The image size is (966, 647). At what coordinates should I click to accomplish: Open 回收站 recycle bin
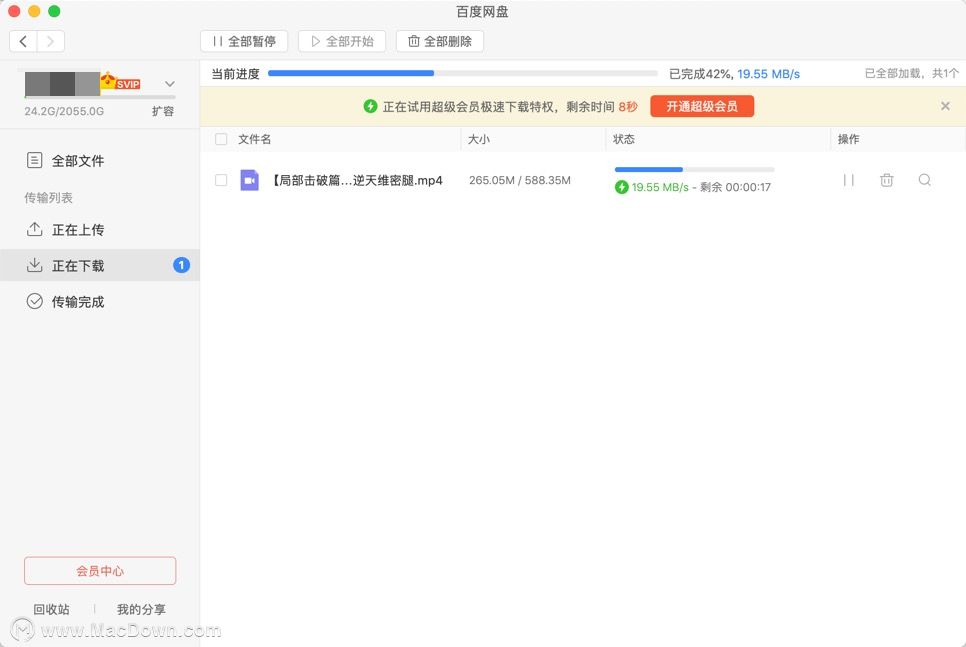coord(51,609)
